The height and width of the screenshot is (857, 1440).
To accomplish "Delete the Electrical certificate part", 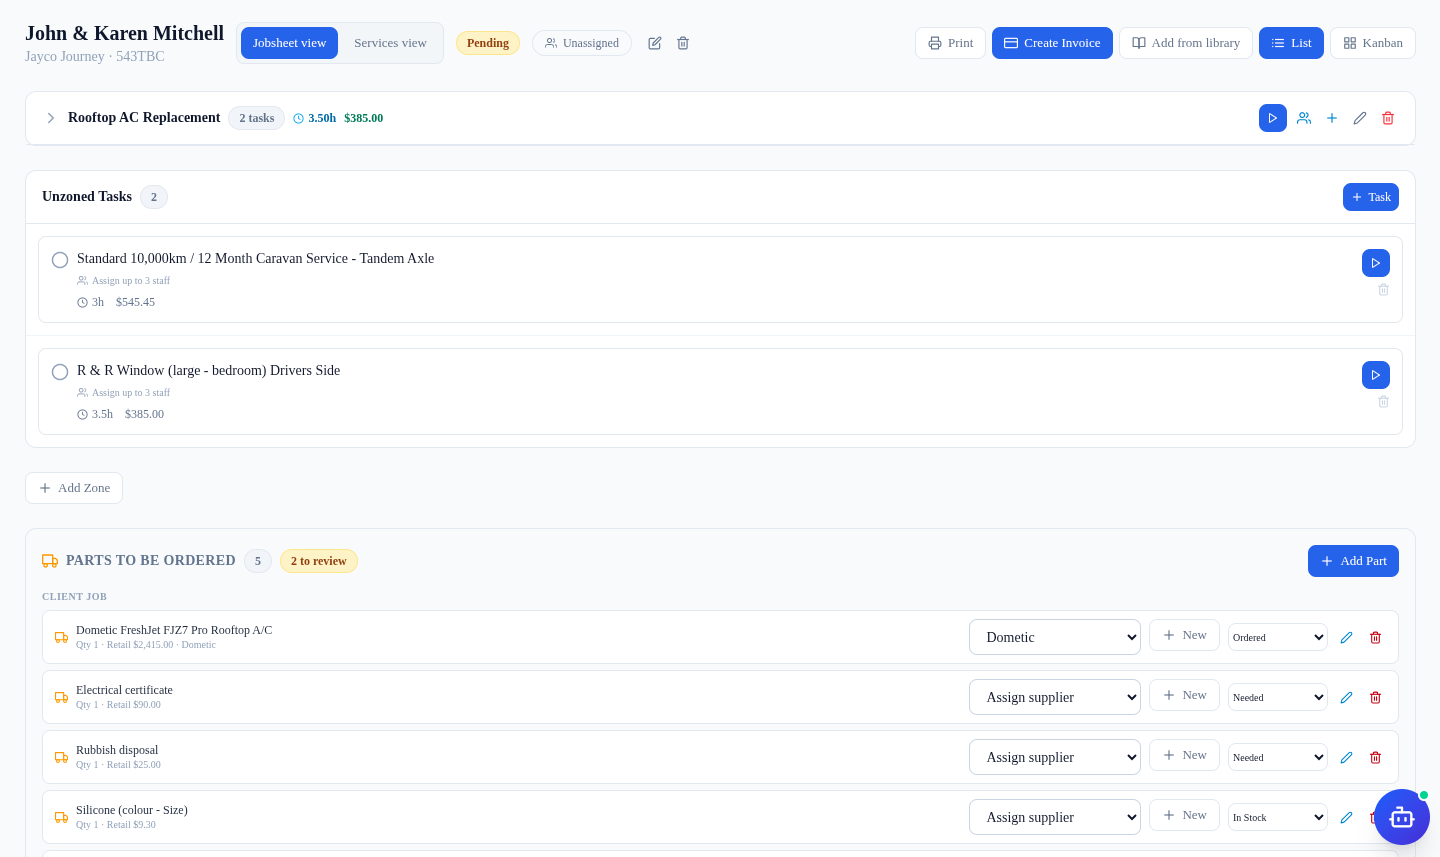I will tap(1376, 698).
